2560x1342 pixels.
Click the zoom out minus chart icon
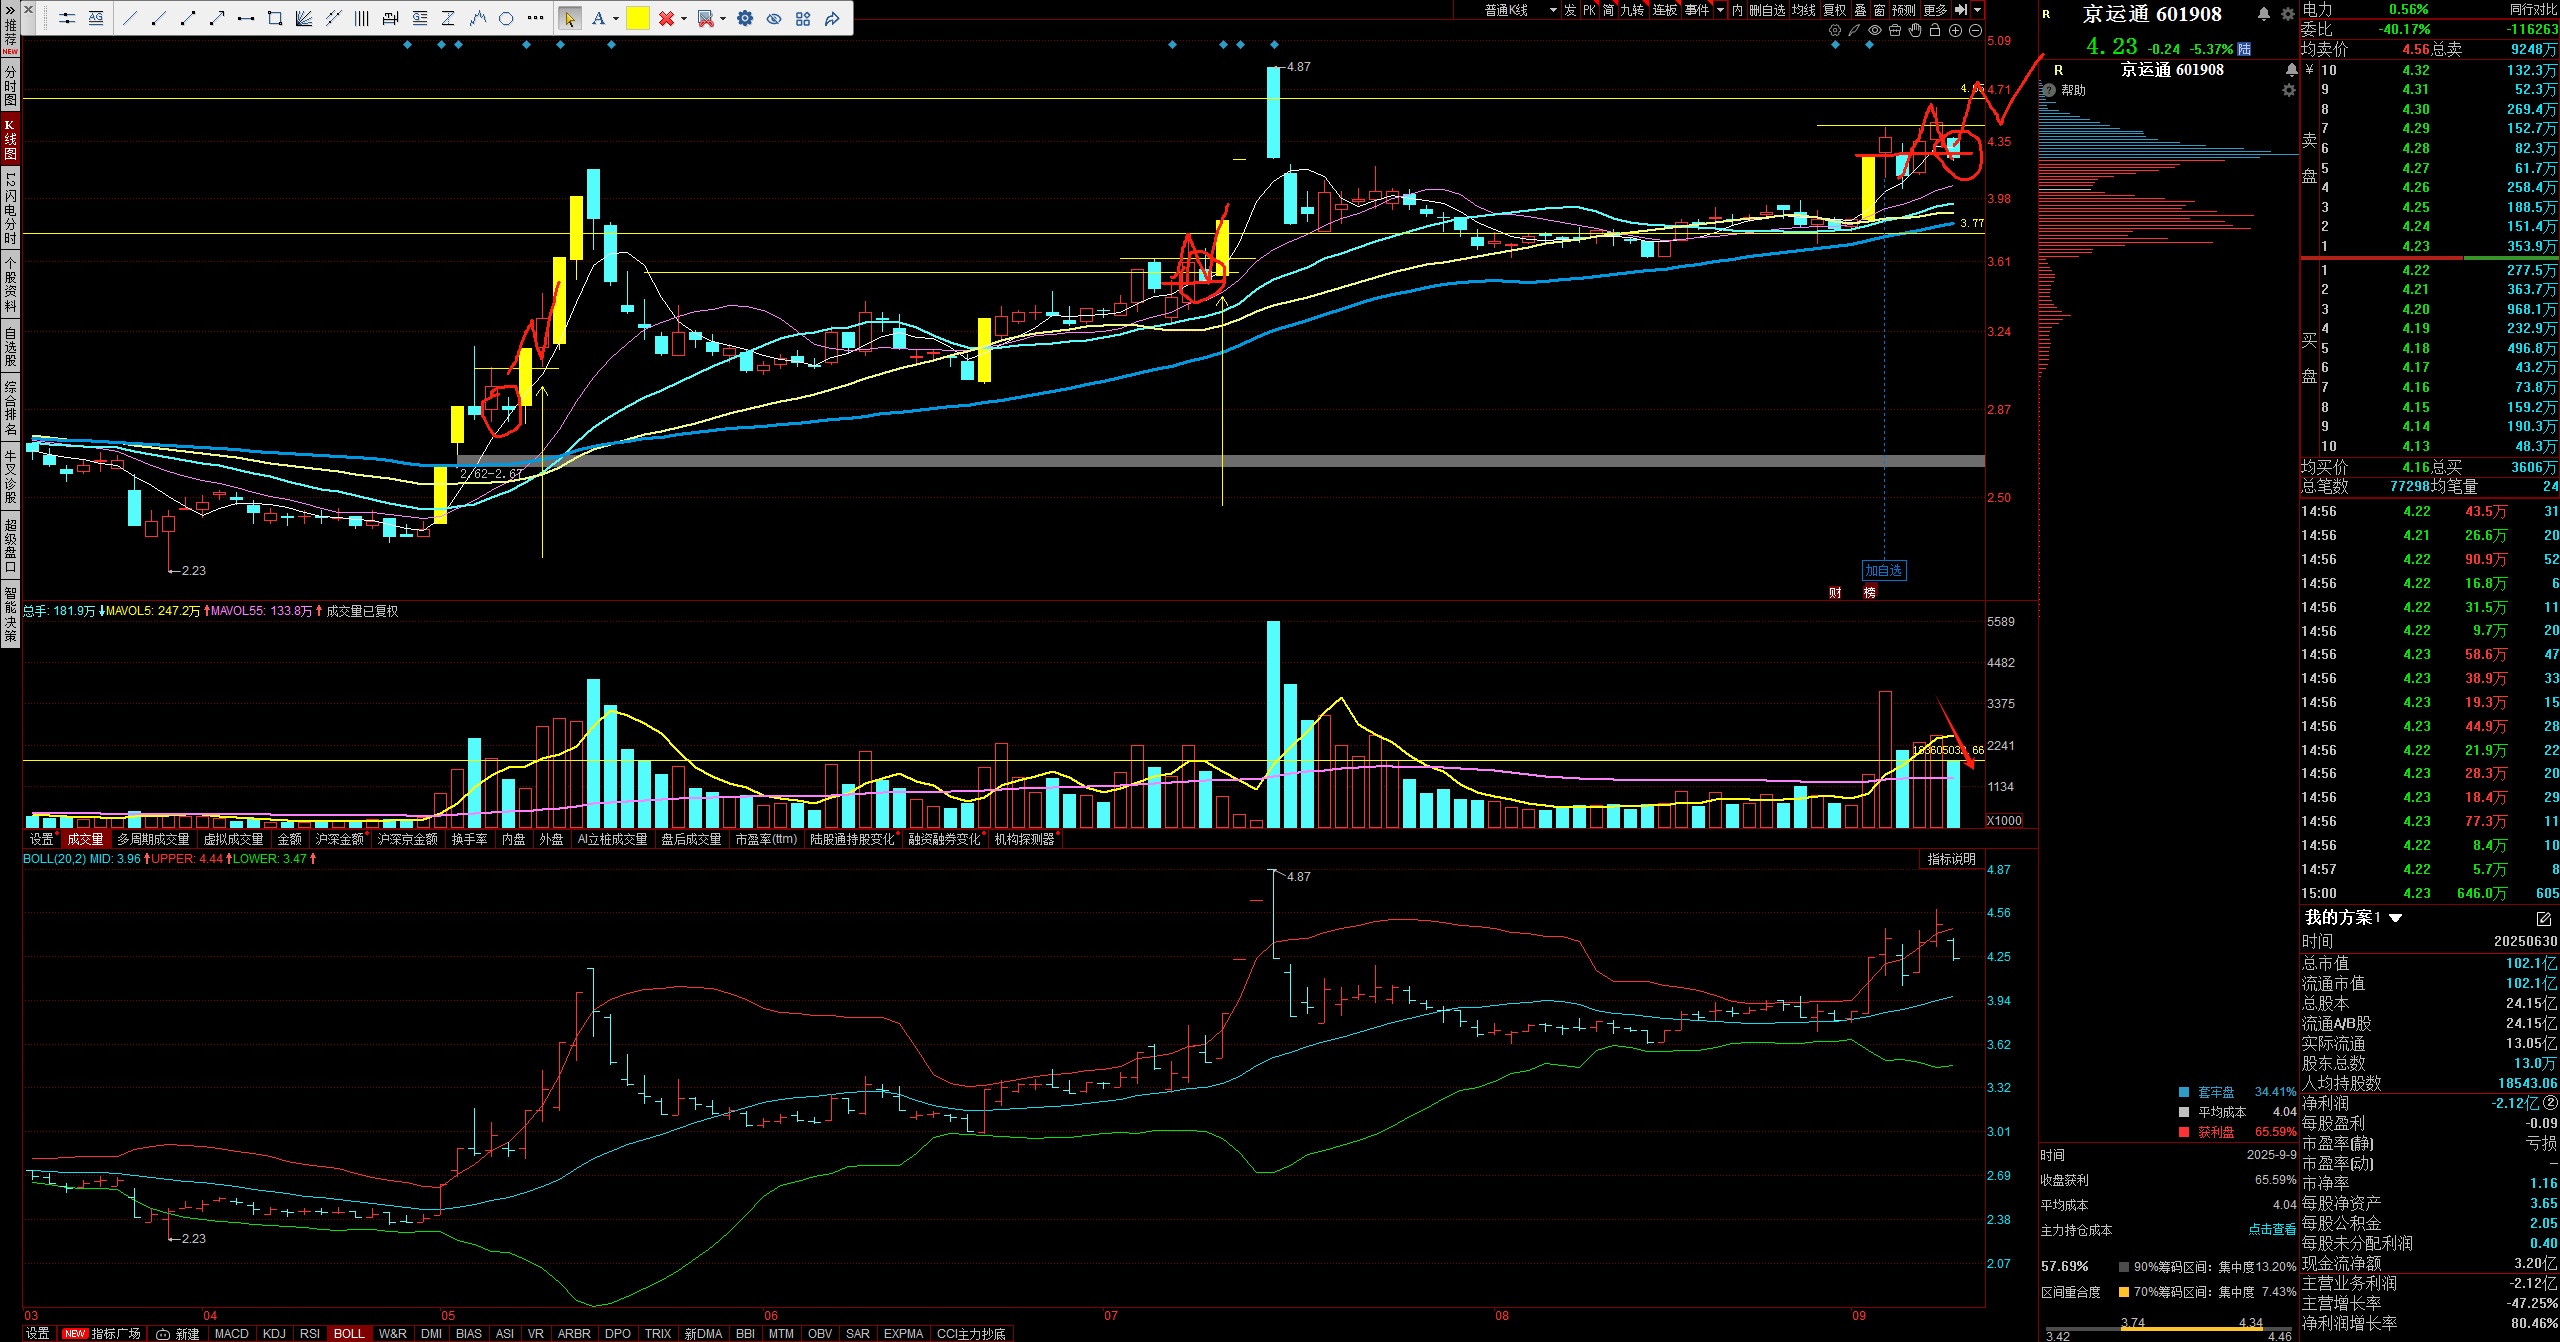point(1975,31)
